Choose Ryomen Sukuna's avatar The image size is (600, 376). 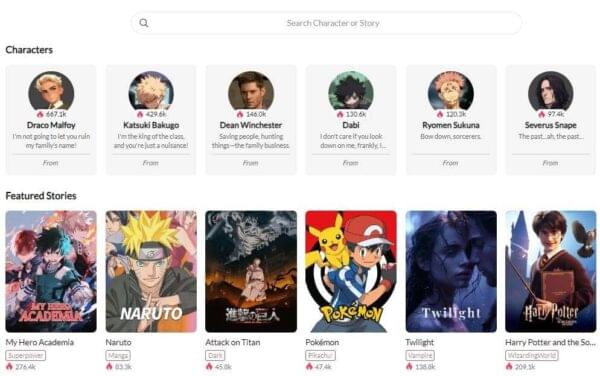(451, 93)
